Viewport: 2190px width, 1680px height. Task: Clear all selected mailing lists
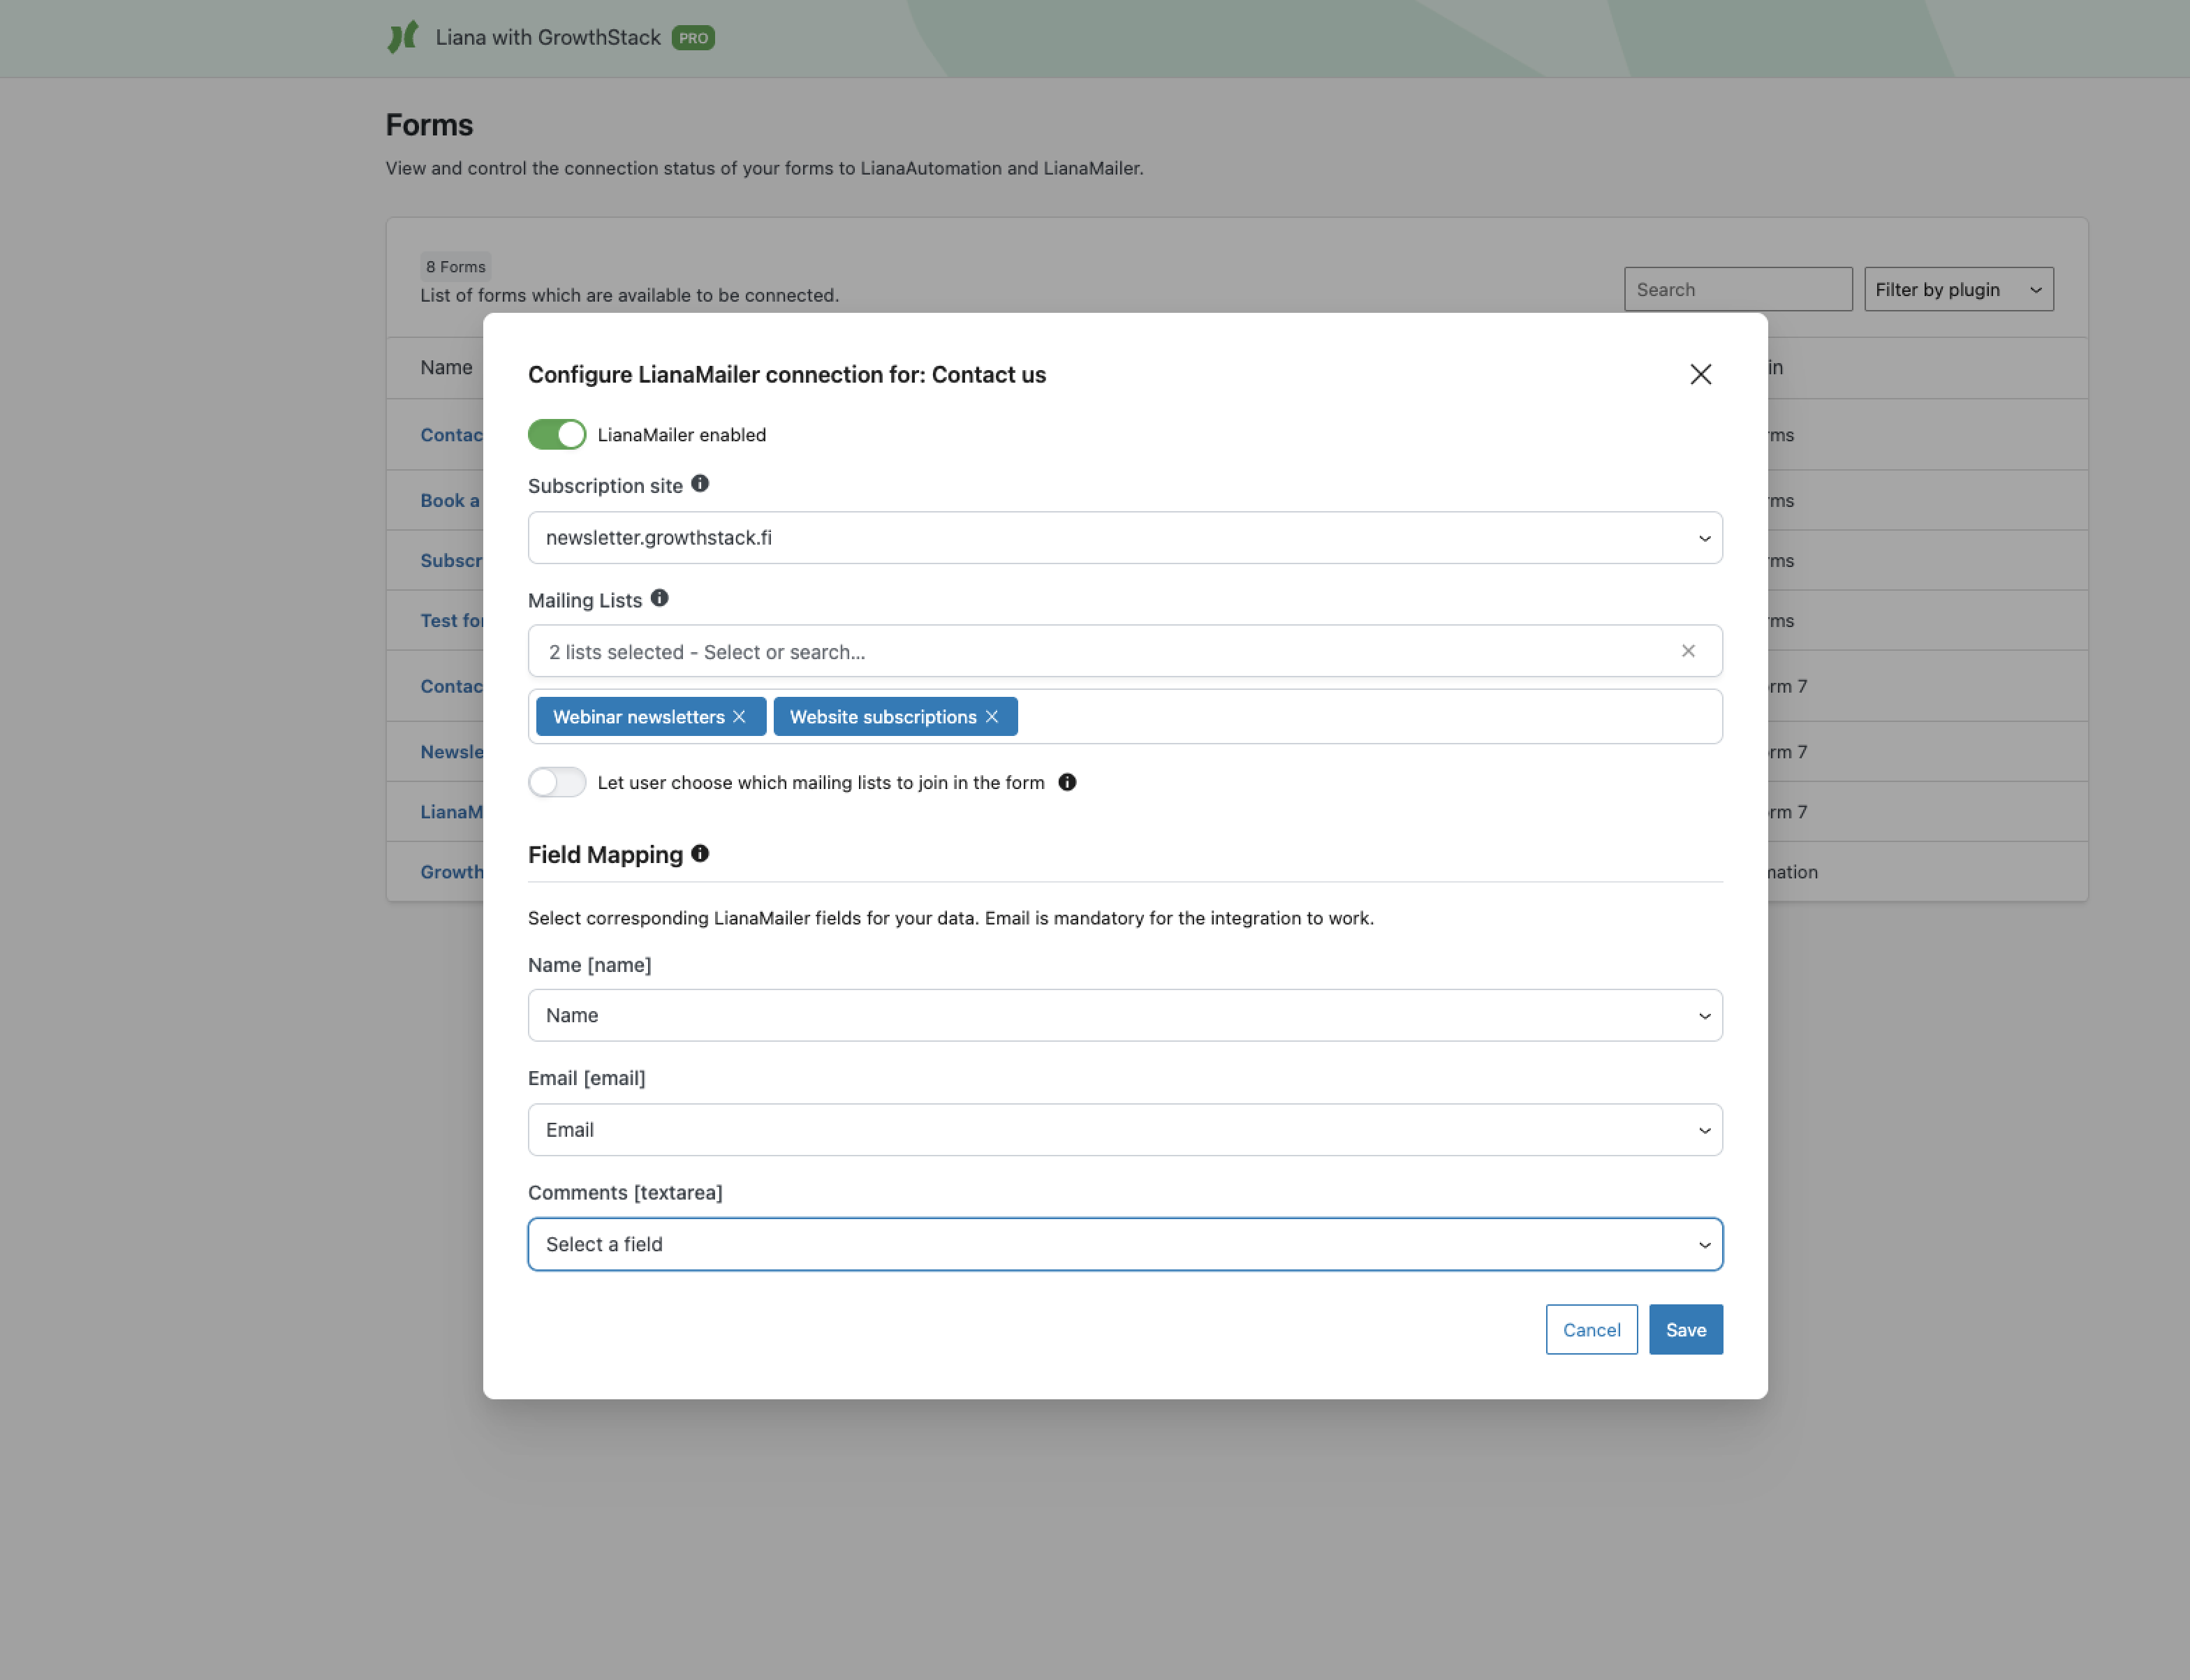point(1688,651)
